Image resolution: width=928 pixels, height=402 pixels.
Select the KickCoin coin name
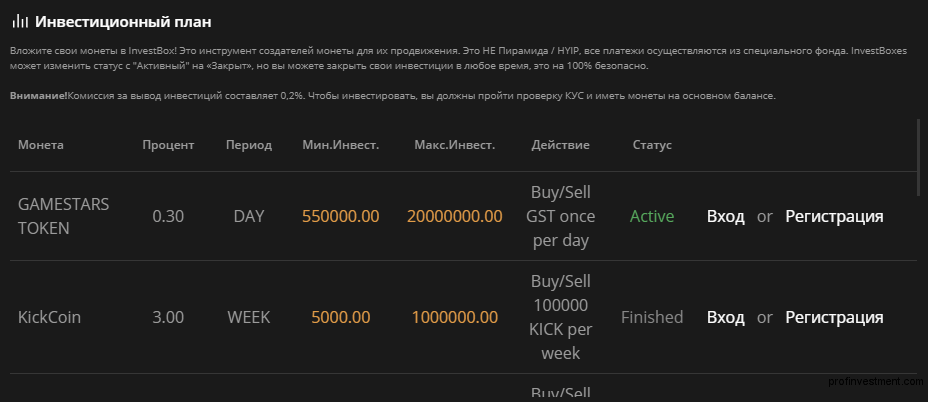click(49, 317)
